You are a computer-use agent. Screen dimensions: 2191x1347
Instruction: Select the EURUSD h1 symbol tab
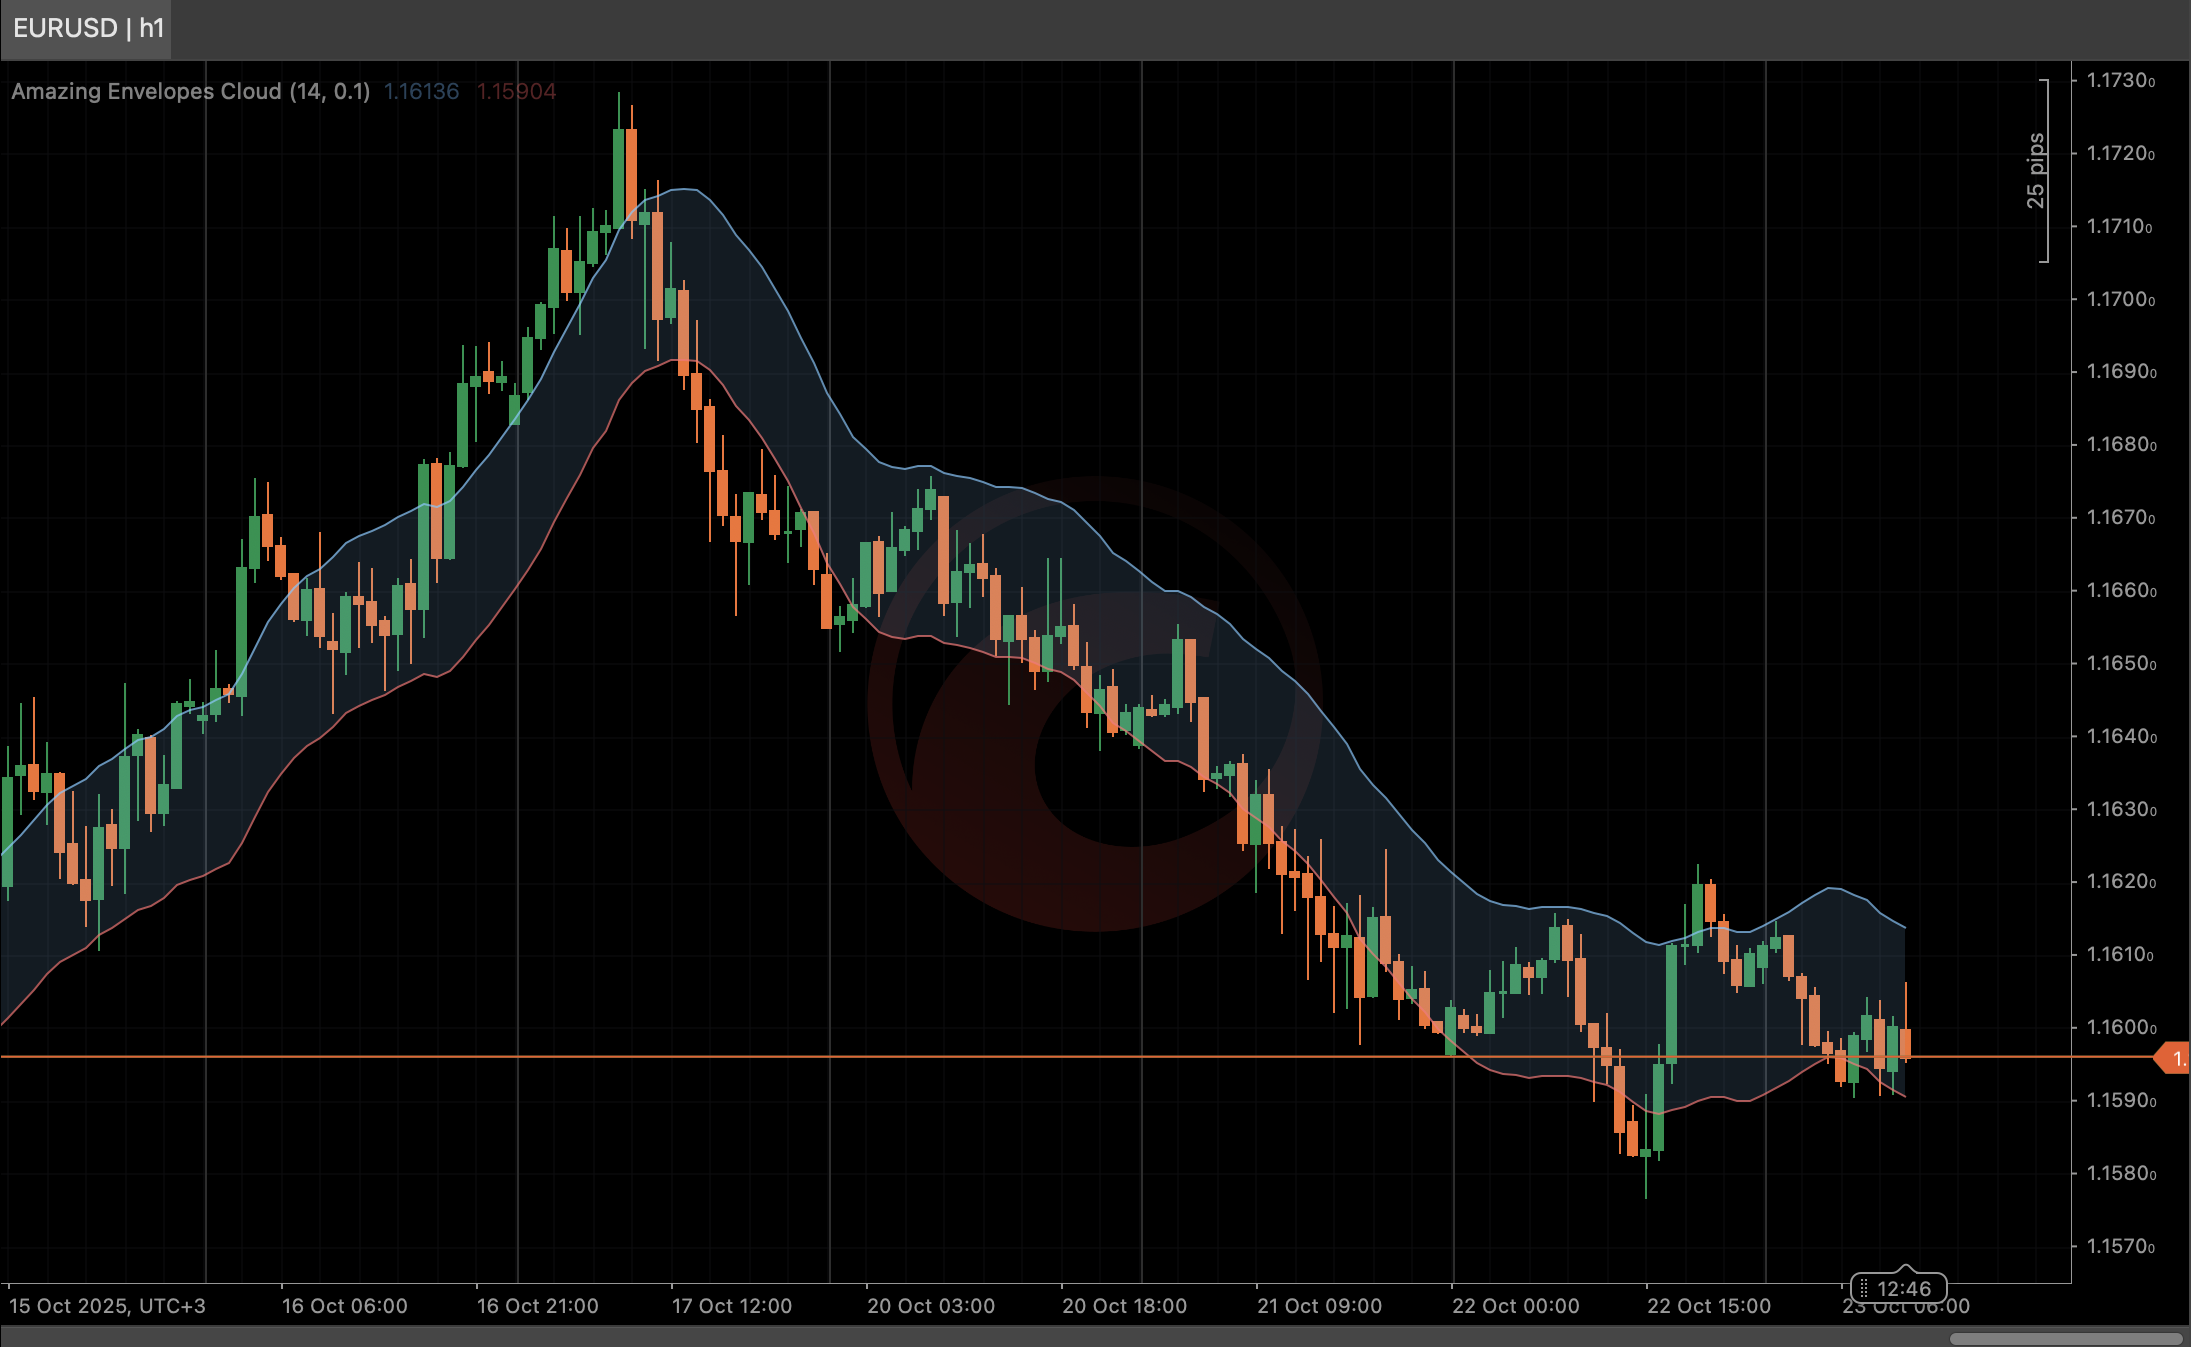[88, 29]
